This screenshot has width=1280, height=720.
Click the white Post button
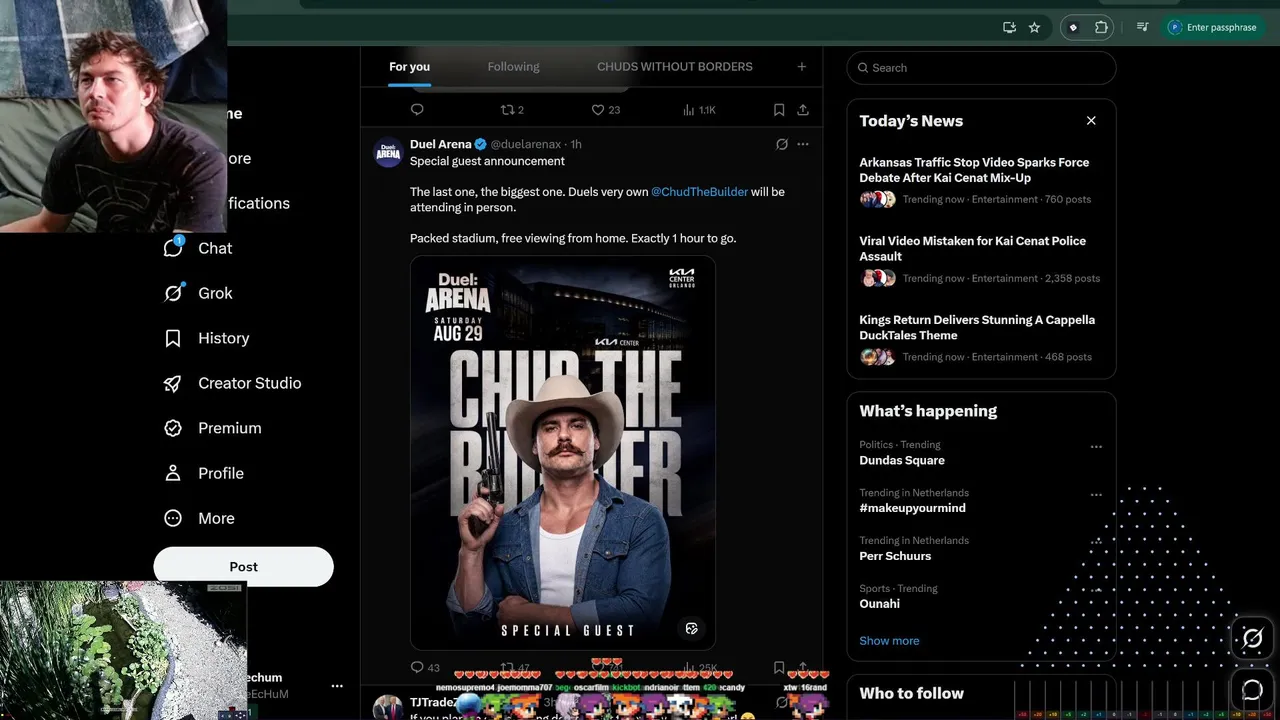click(243, 566)
